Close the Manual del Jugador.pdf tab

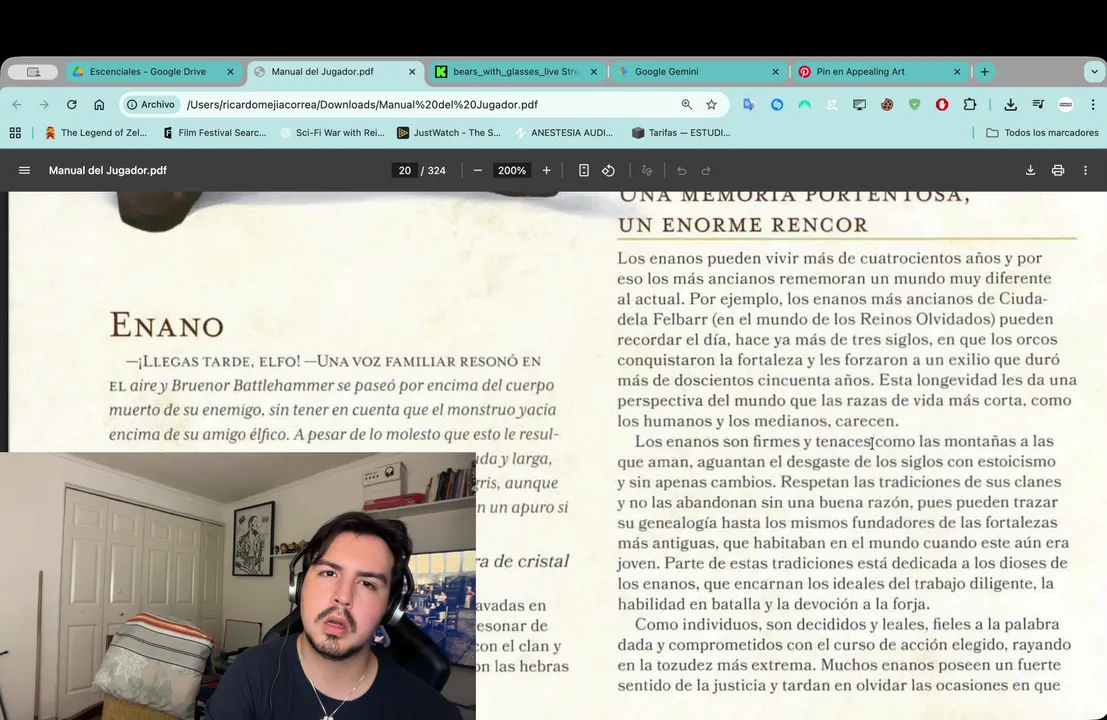tap(412, 71)
